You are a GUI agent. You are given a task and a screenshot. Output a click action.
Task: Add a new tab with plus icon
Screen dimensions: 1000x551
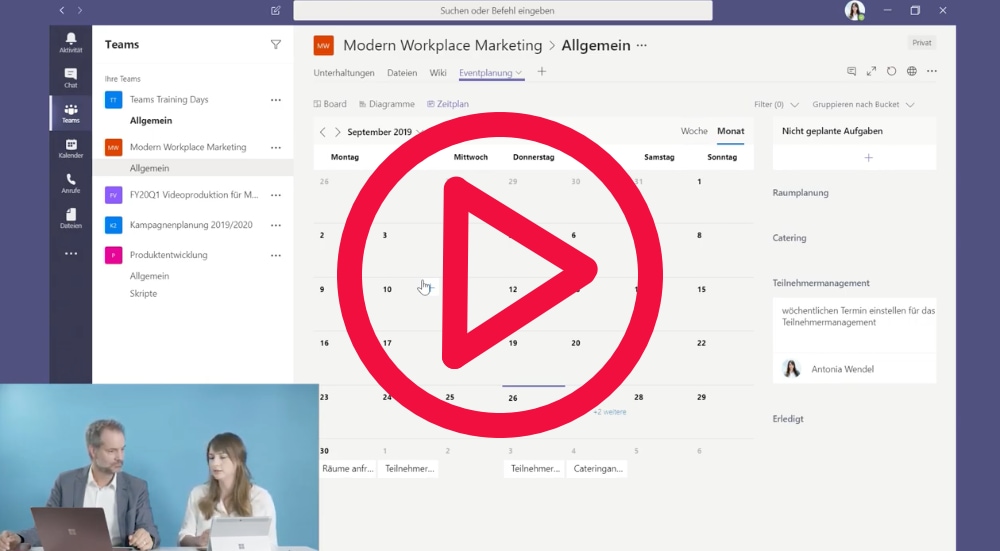click(541, 71)
